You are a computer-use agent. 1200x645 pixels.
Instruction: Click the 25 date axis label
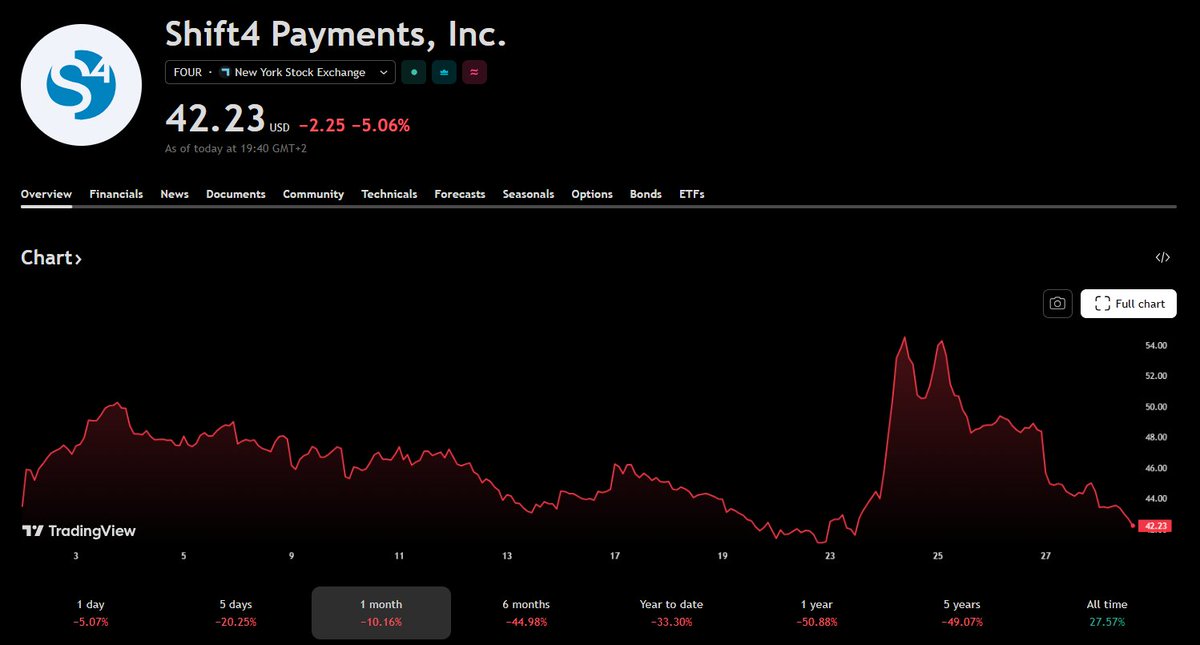tap(938, 556)
